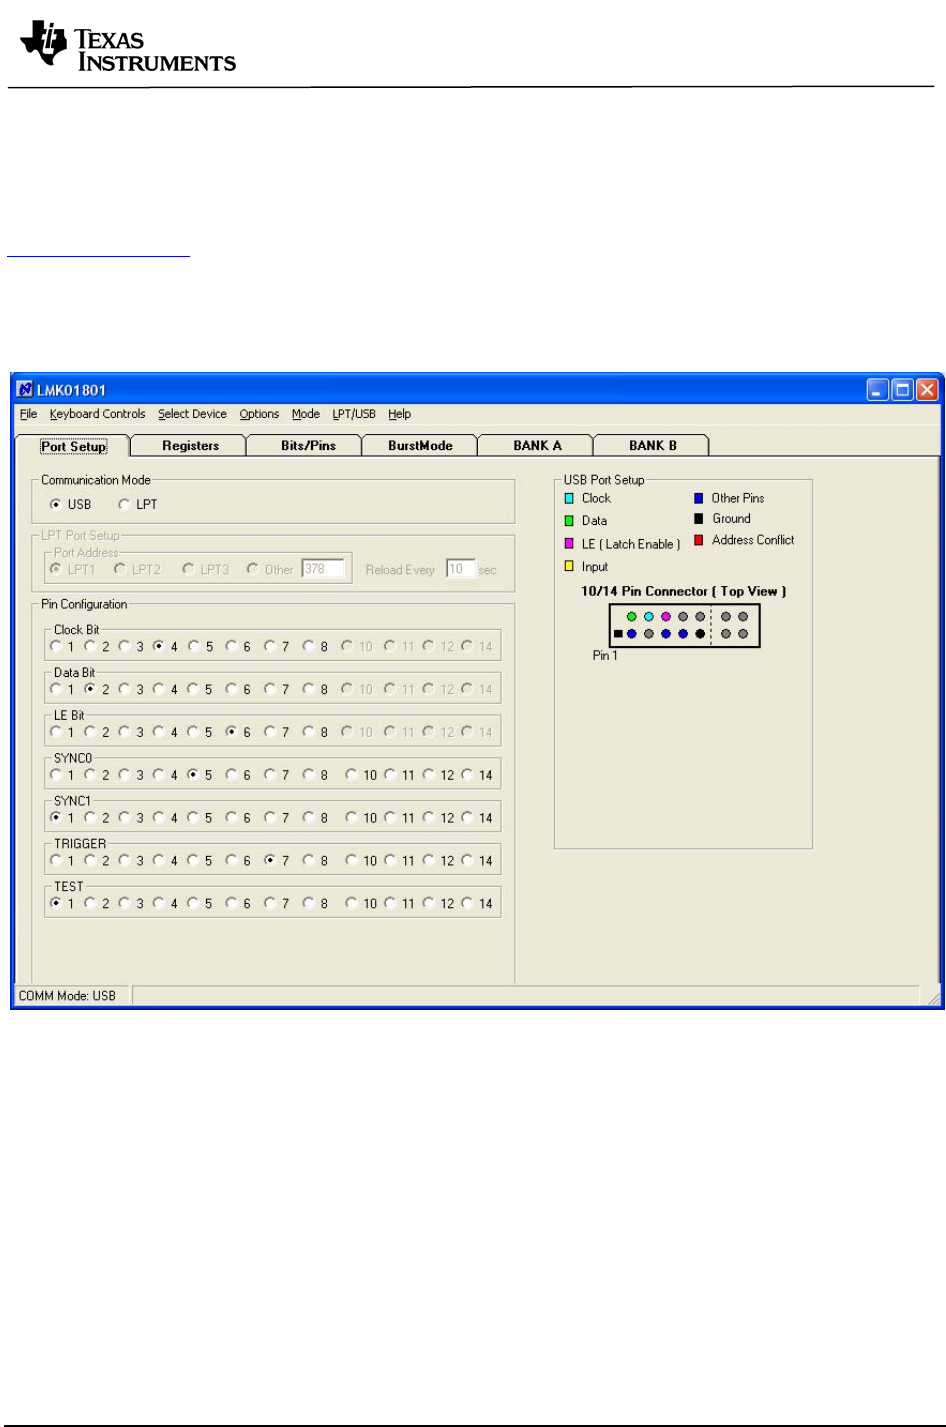This screenshot has width=946, height=1427.
Task: Switch to the Bits/Pins tab
Action: tap(308, 446)
